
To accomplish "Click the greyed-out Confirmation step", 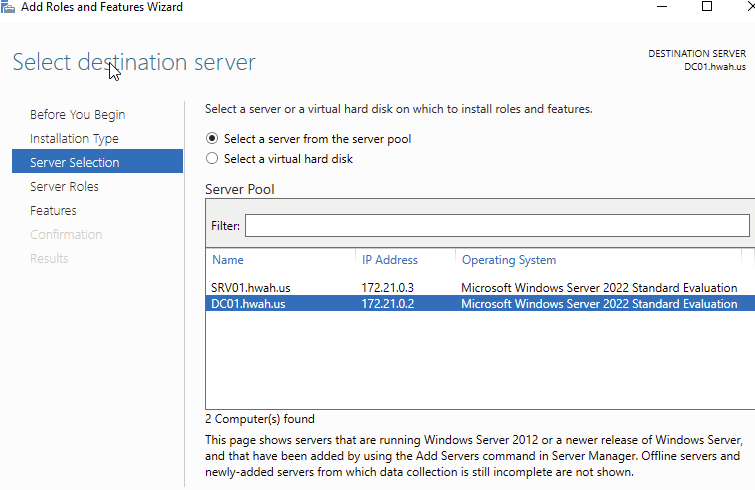I will 66,235.
